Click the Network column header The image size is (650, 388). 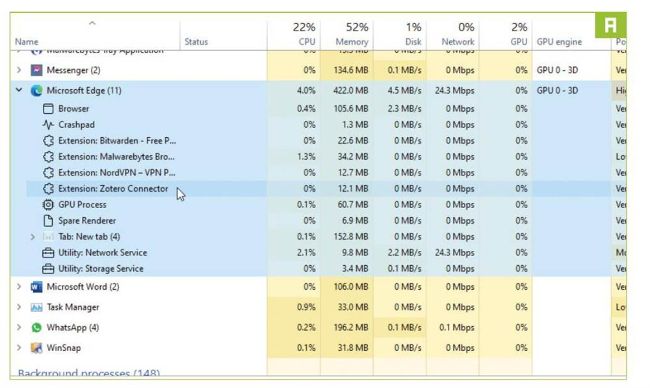[453, 34]
